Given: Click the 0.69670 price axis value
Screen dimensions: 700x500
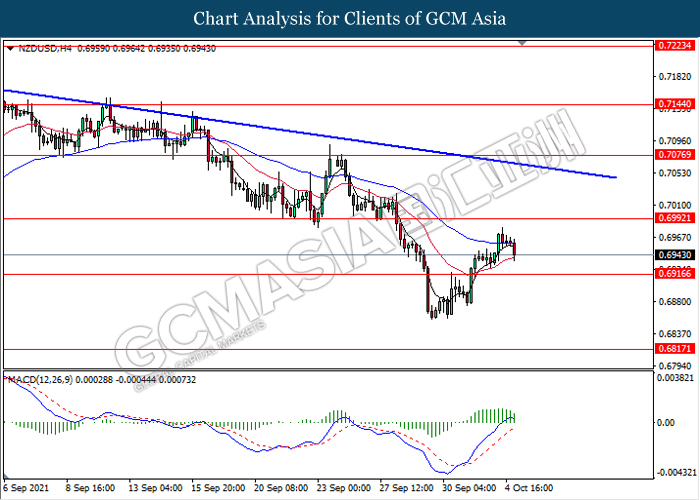Looking at the screenshot, I should point(675,237).
